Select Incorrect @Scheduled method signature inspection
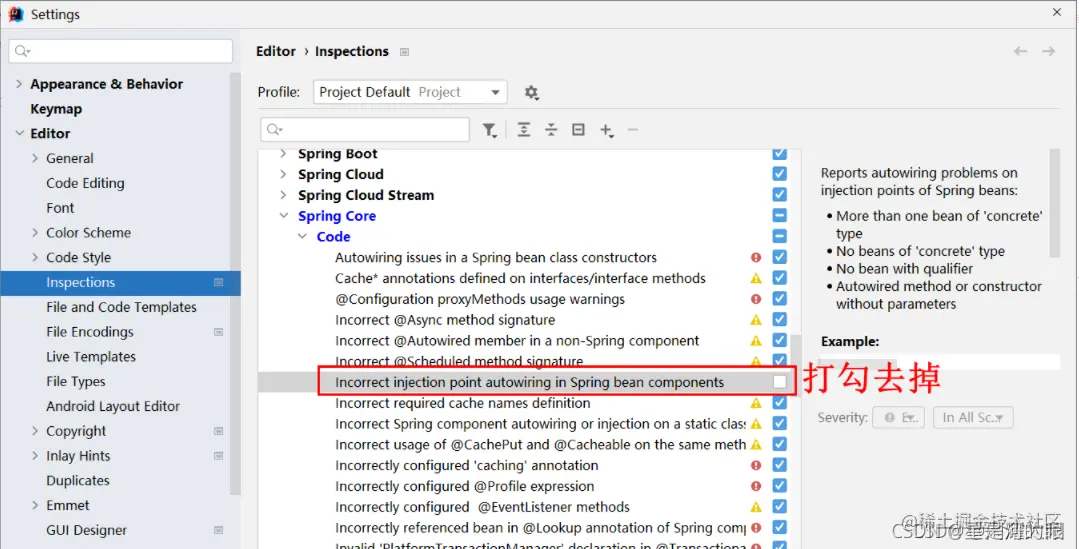This screenshot has height=549, width=1079. pyautogui.click(x=459, y=361)
